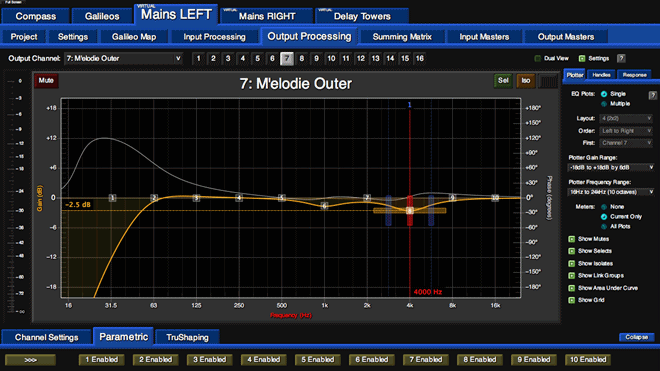Open the Plotter Frequency Range dropdown

[611, 192]
